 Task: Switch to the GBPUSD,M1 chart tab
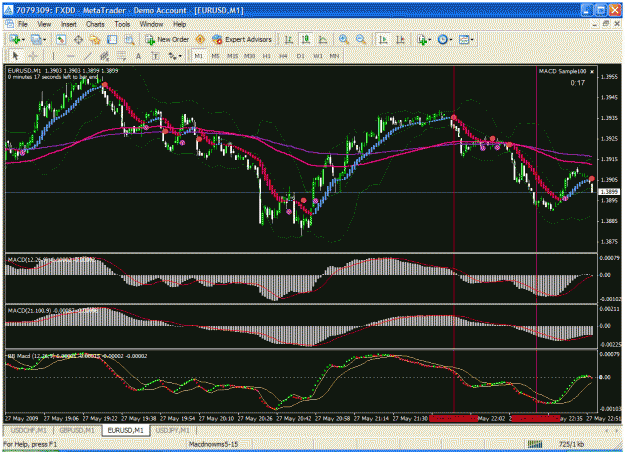[x=77, y=430]
